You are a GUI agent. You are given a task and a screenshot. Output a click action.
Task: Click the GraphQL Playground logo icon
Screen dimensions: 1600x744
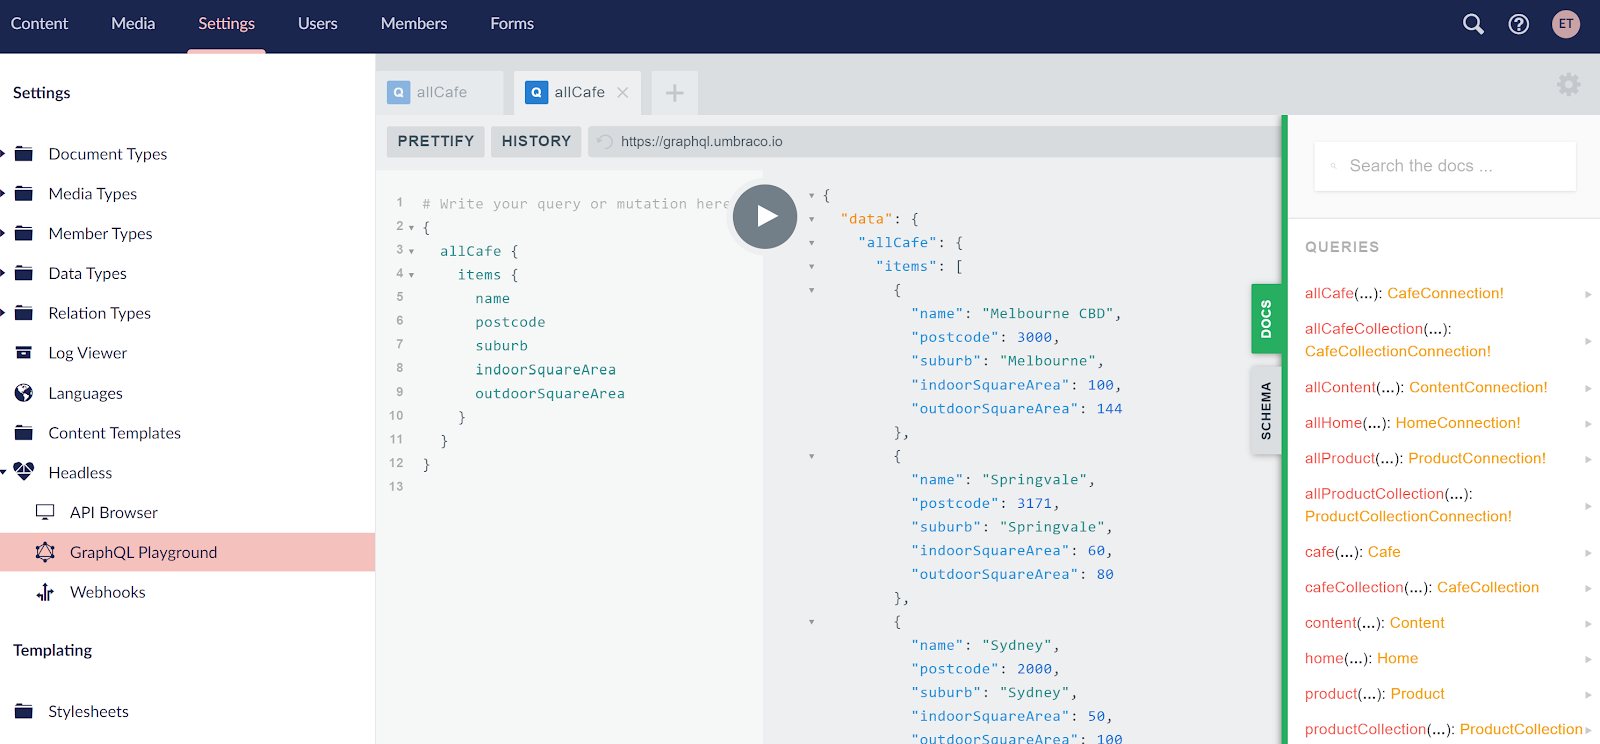[x=45, y=552]
